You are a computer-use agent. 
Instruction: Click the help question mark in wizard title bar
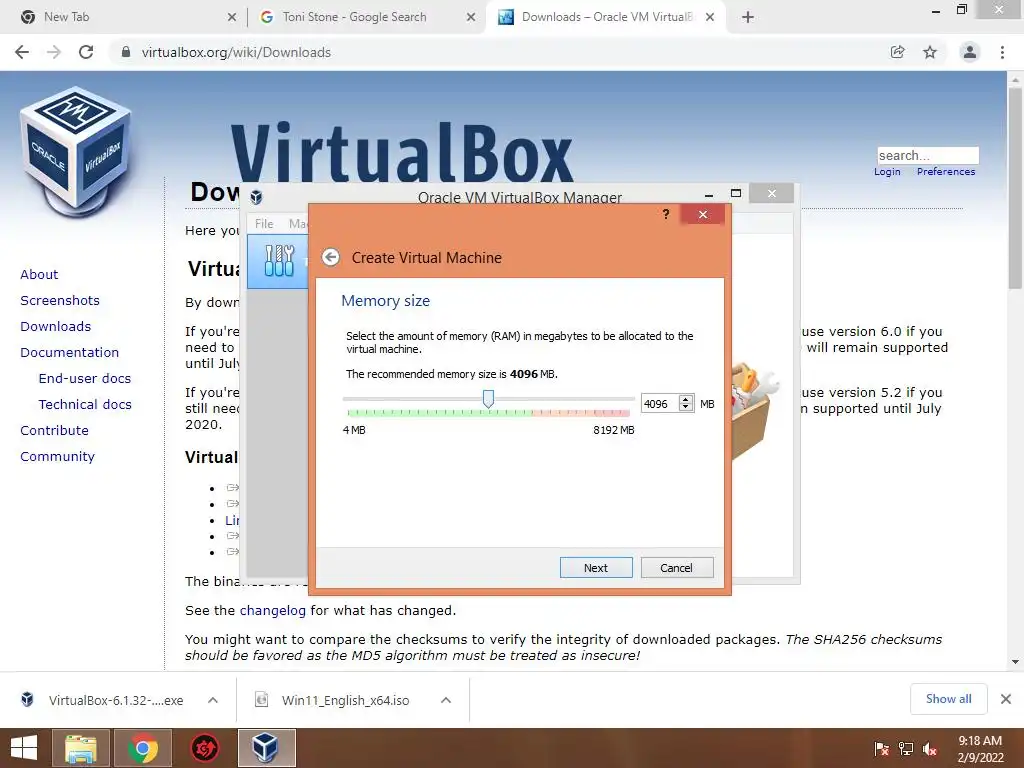[x=665, y=214]
